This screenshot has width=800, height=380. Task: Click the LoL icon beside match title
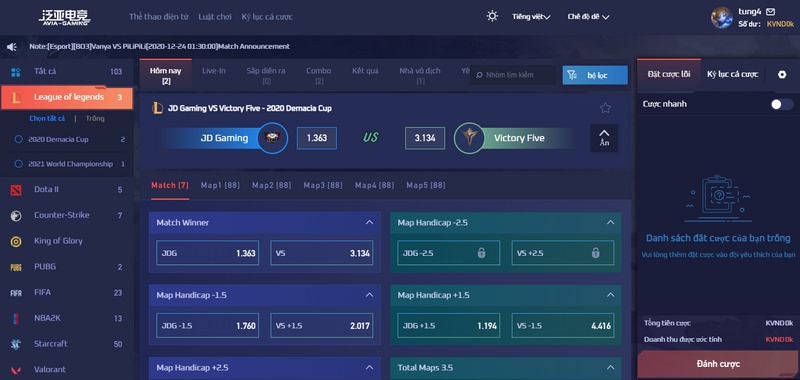click(x=157, y=108)
